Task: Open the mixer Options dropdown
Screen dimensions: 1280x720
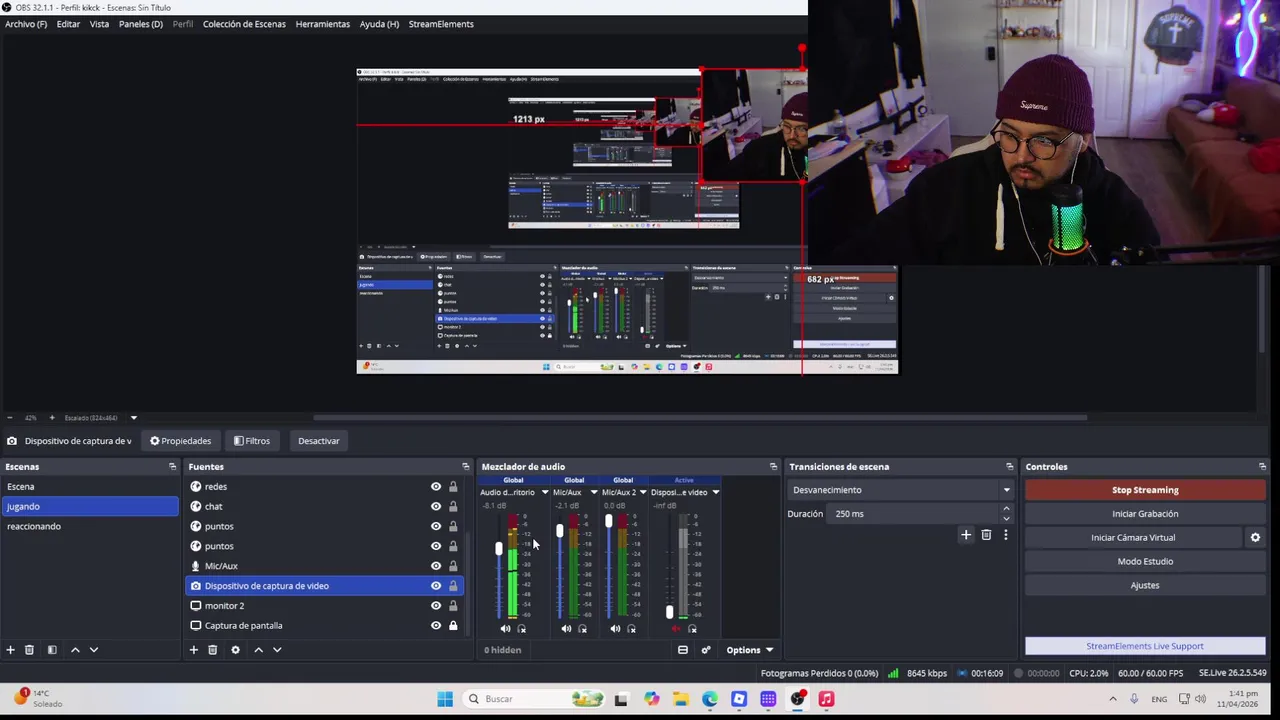Action: [749, 650]
